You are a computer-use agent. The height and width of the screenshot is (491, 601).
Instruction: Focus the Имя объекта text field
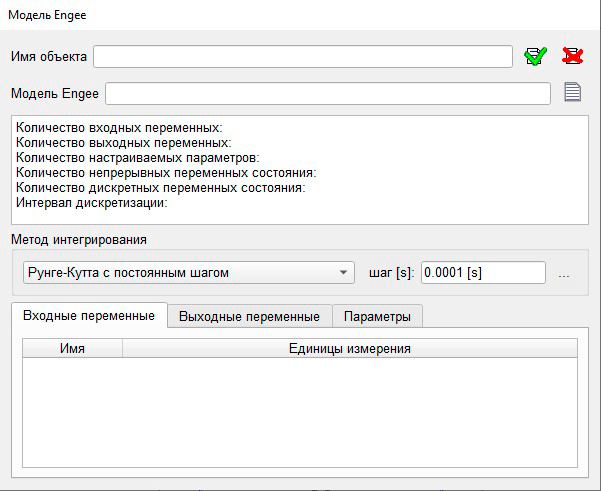pyautogui.click(x=303, y=56)
